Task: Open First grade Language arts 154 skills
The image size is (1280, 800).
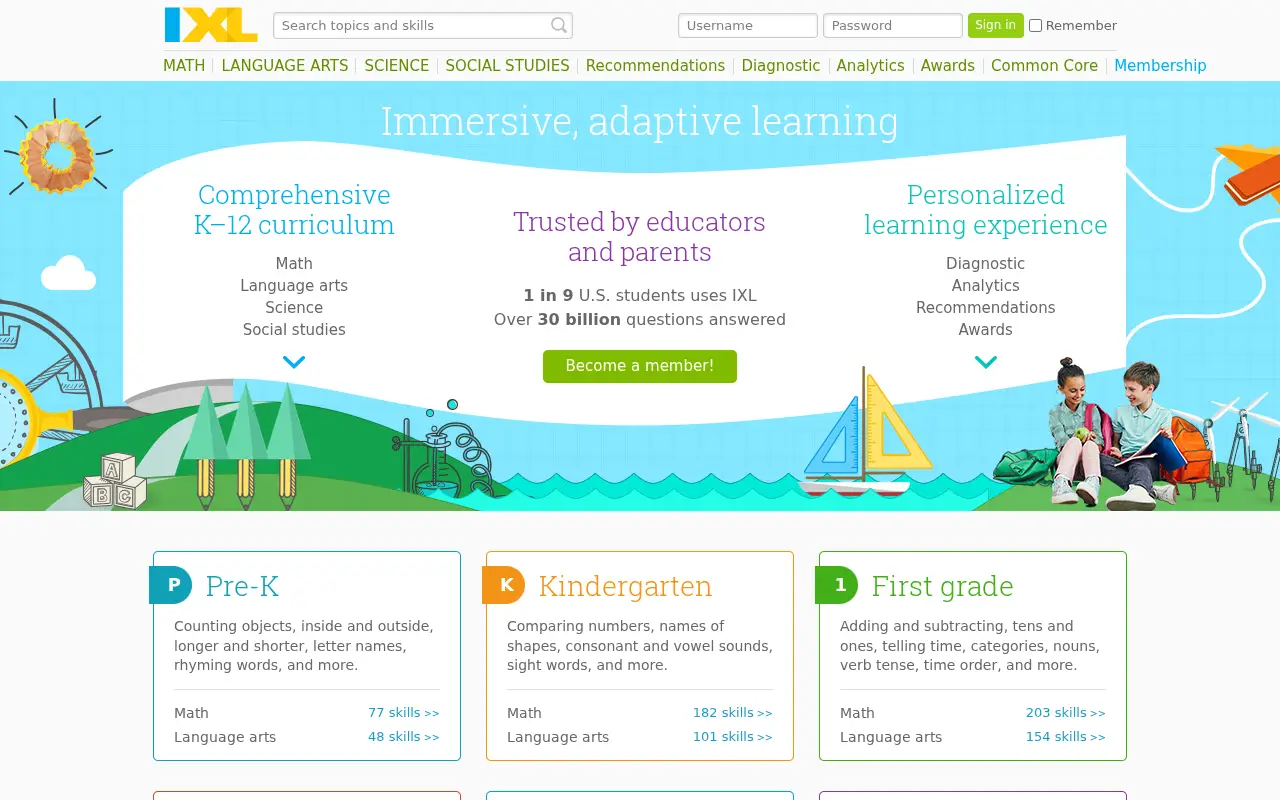Action: click(1066, 737)
